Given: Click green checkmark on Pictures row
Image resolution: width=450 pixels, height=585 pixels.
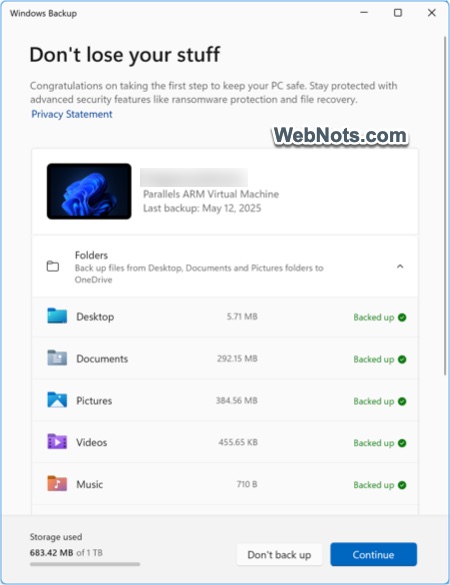Looking at the screenshot, I should click(402, 401).
